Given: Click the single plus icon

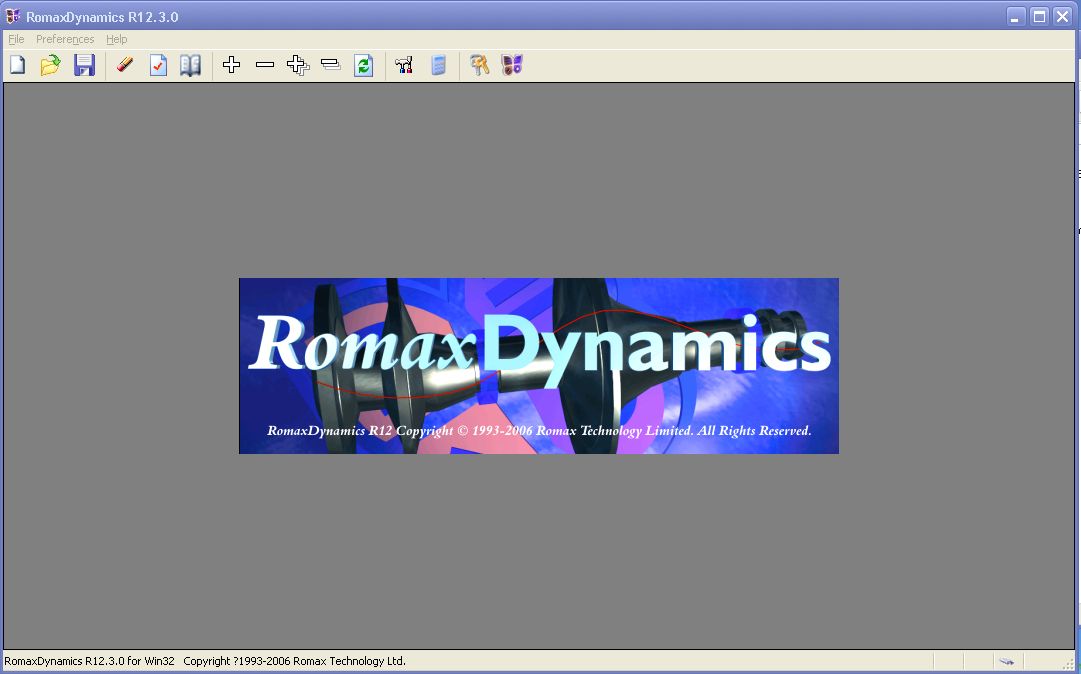Looking at the screenshot, I should 232,65.
